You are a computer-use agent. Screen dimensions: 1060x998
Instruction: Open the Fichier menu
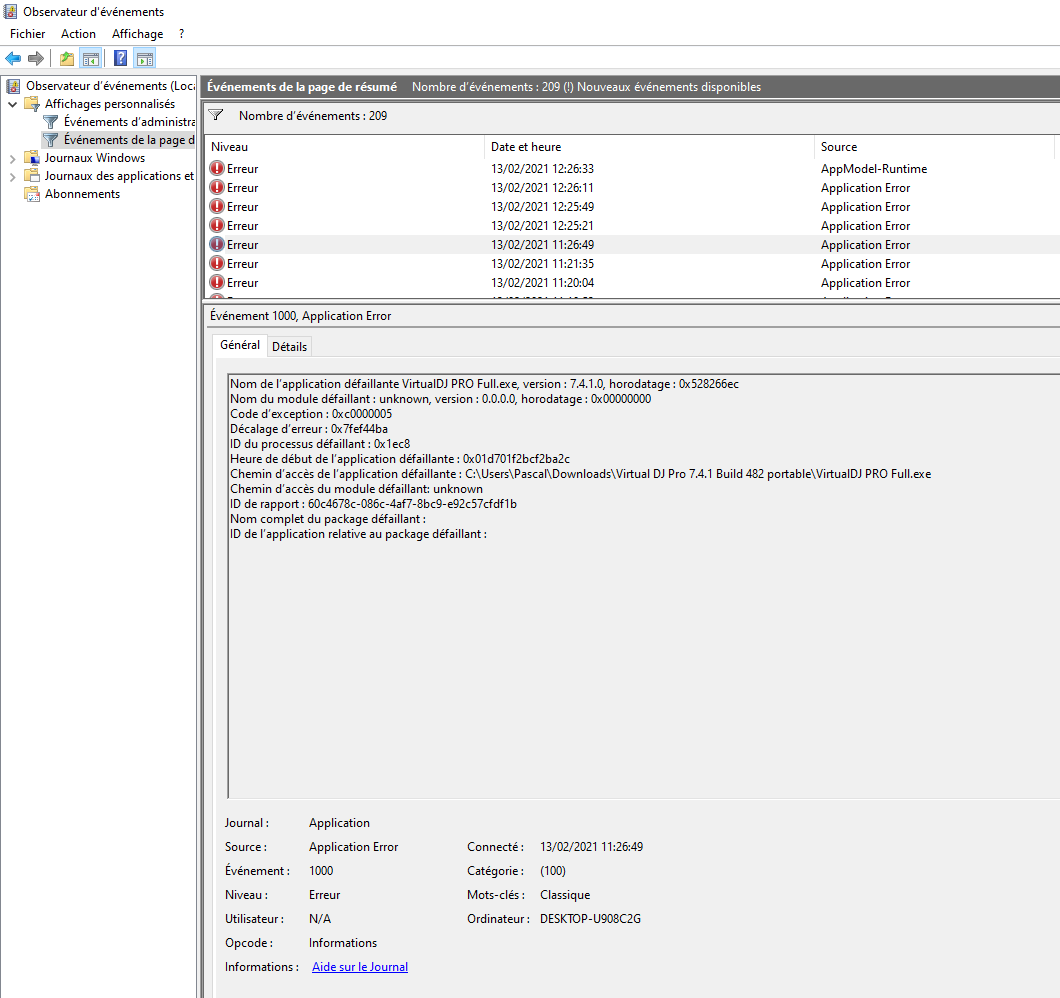pos(28,34)
